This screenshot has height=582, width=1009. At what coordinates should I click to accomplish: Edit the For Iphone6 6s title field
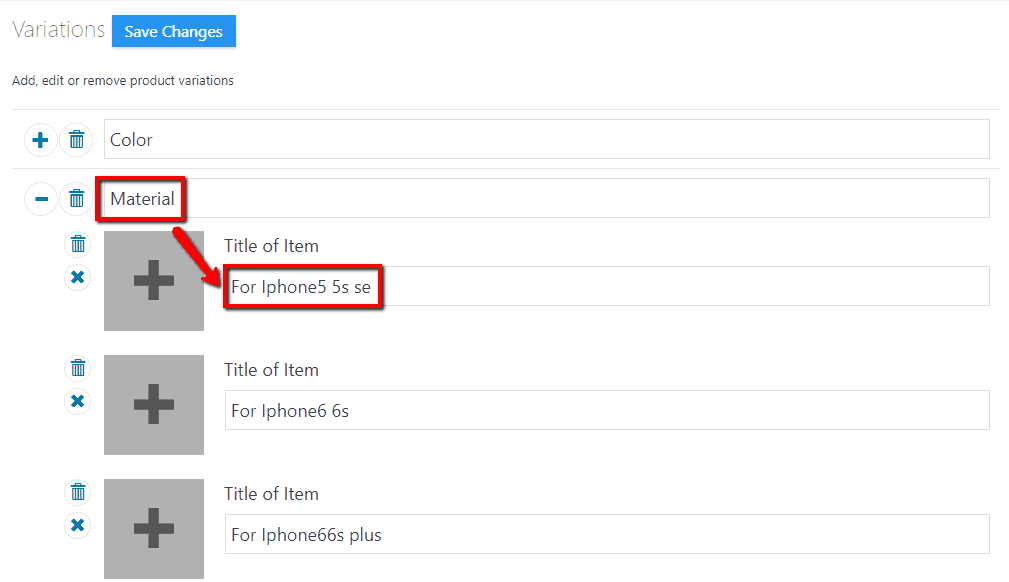[x=606, y=410]
